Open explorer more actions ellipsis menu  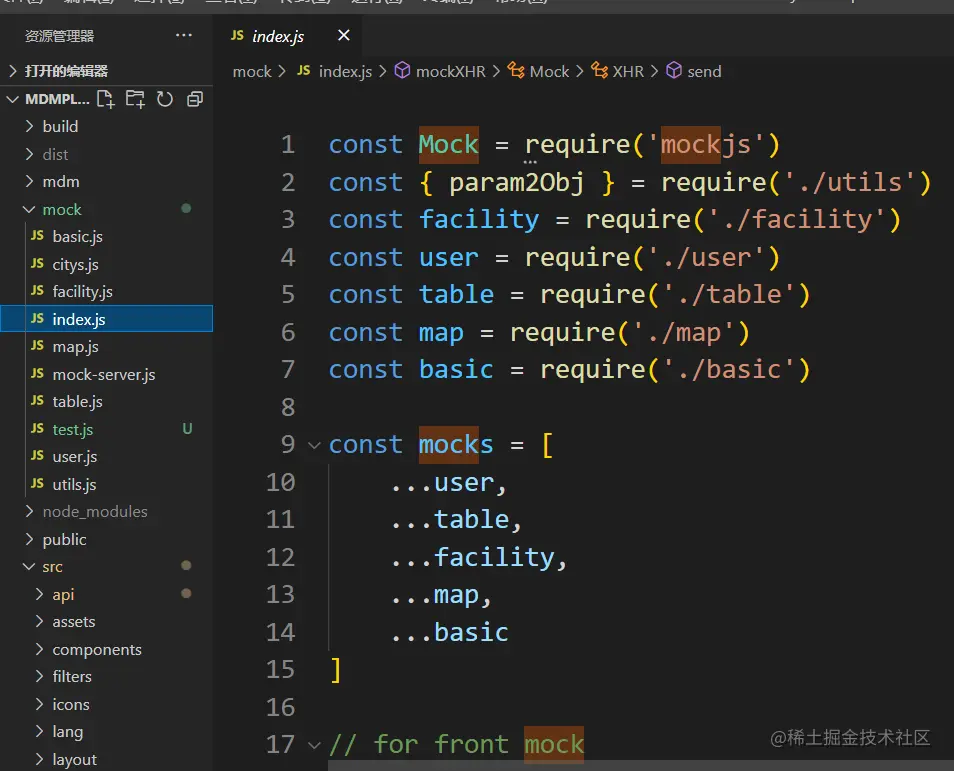184,35
